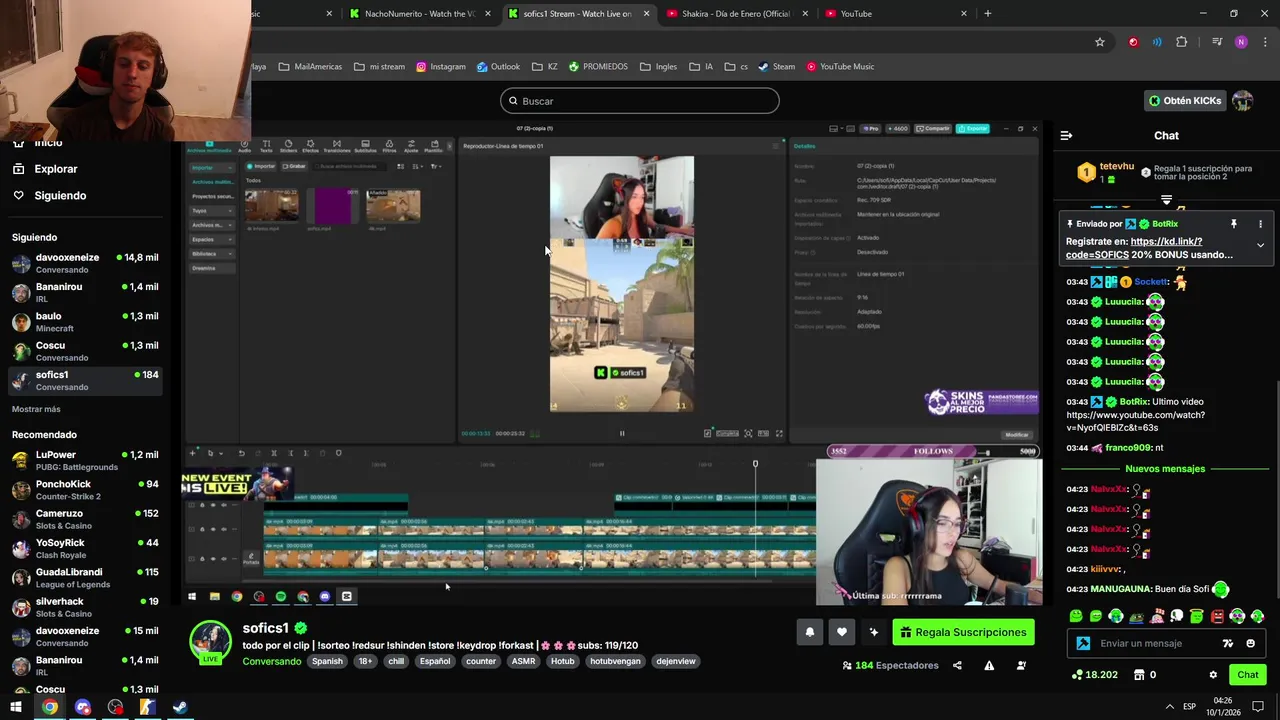Screen dimensions: 1280x720
Task: Open Coscu channel in followed list
Action: coord(86,351)
